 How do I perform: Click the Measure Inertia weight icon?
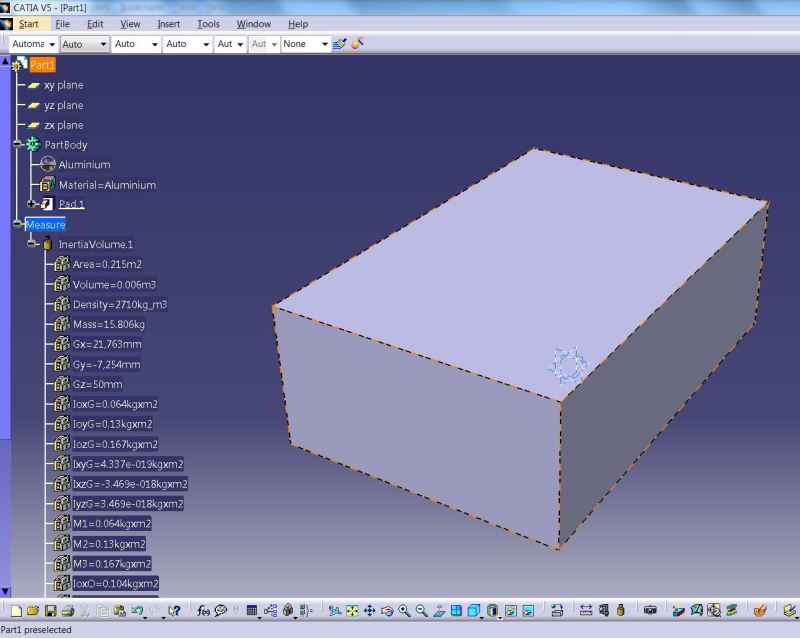(620, 609)
